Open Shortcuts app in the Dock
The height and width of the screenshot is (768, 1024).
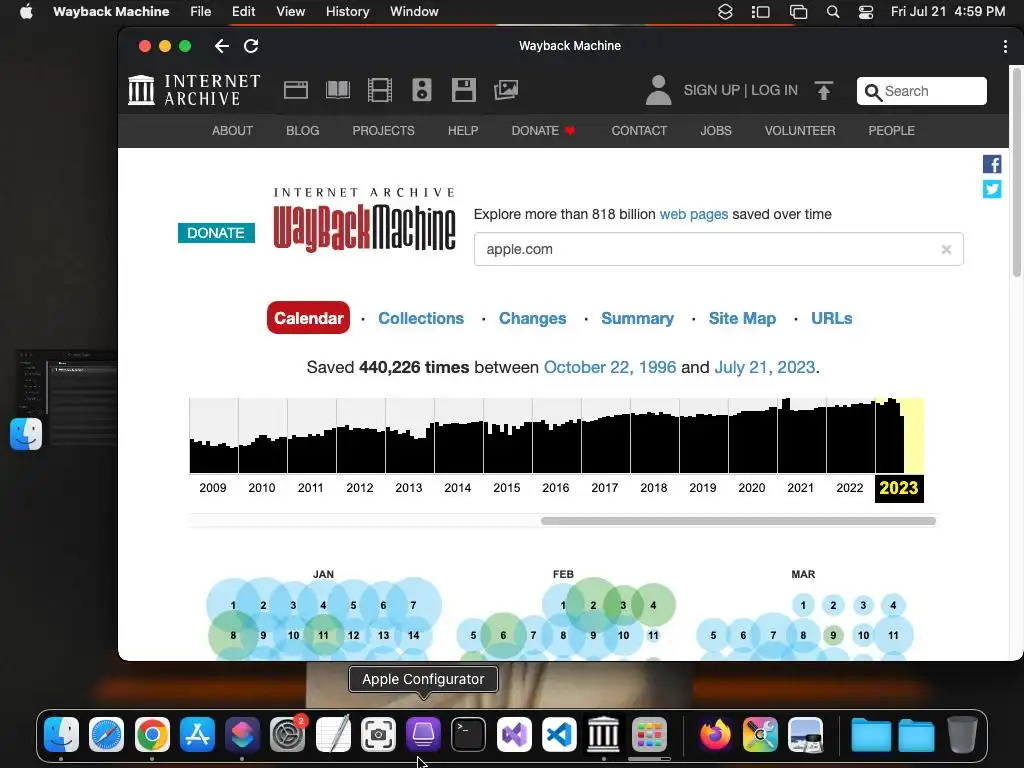[x=242, y=735]
